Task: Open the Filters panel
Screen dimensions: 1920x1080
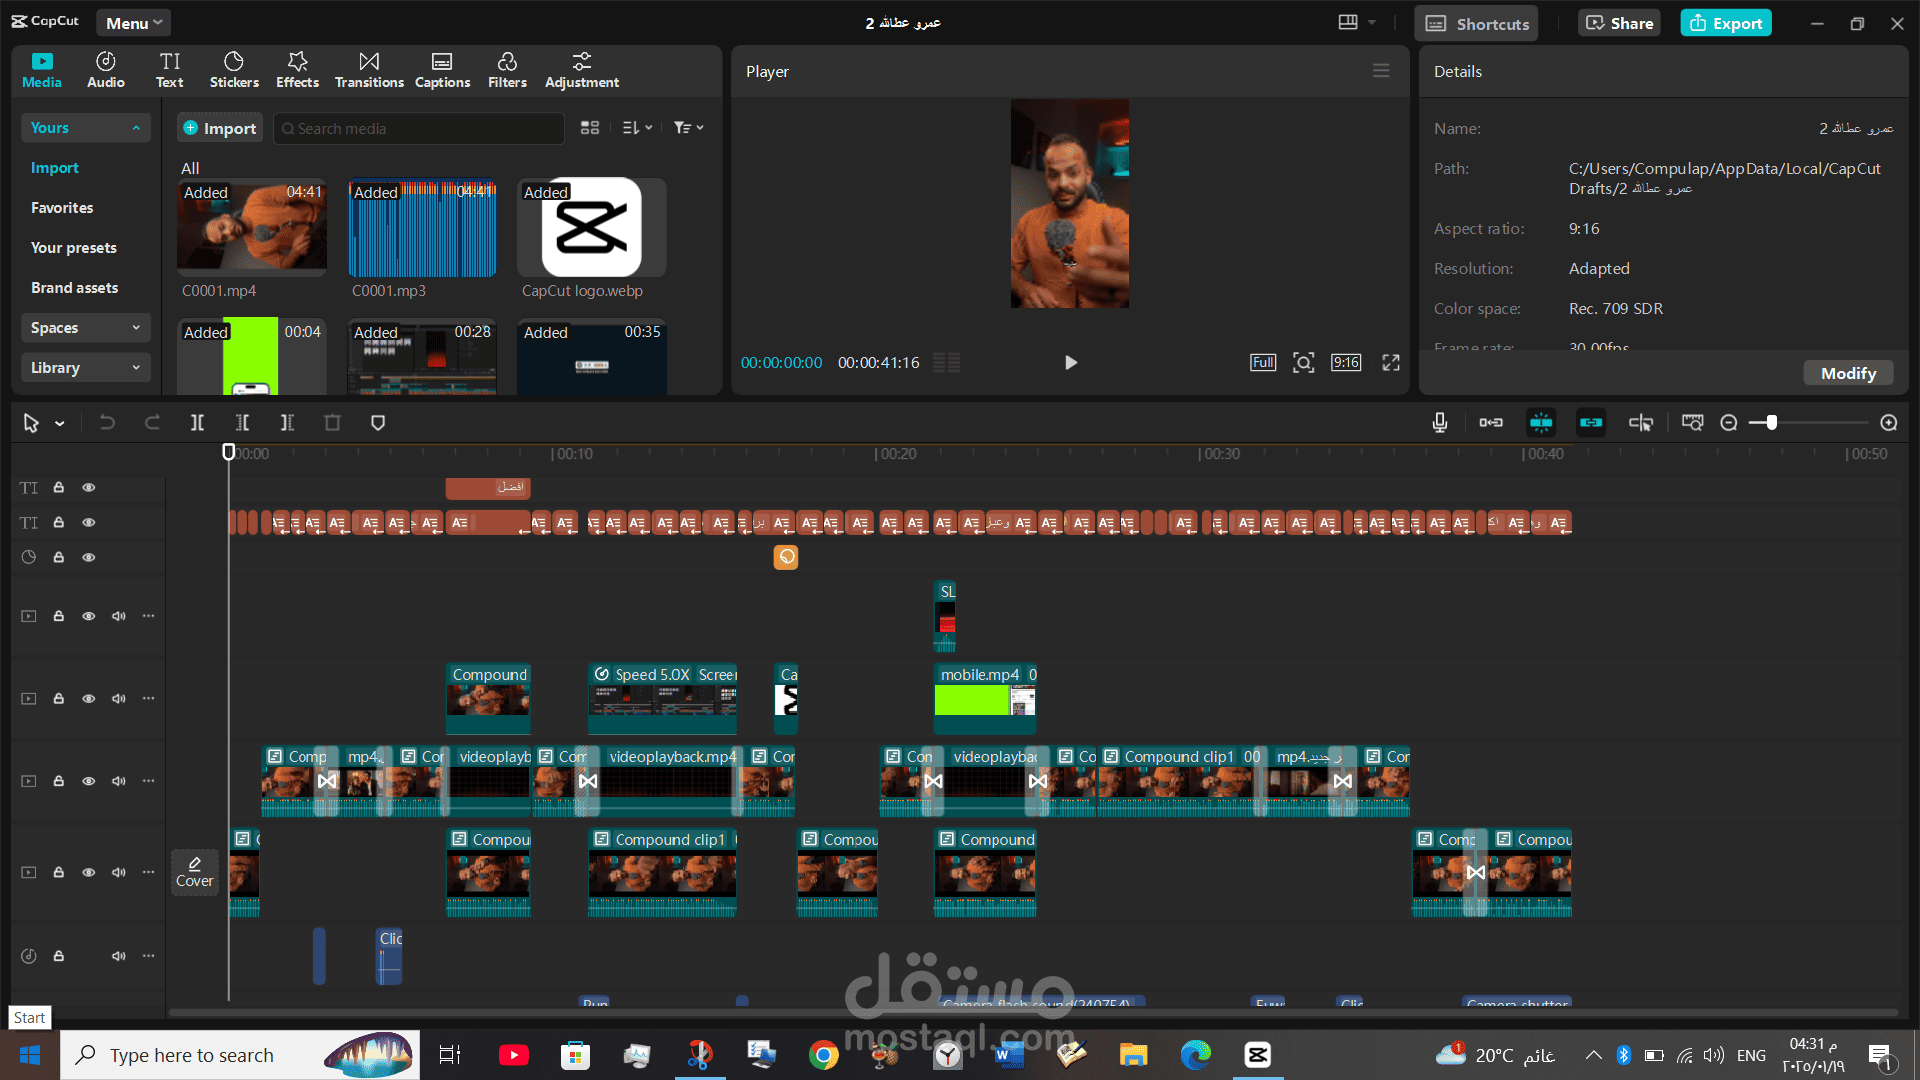Action: [x=507, y=70]
